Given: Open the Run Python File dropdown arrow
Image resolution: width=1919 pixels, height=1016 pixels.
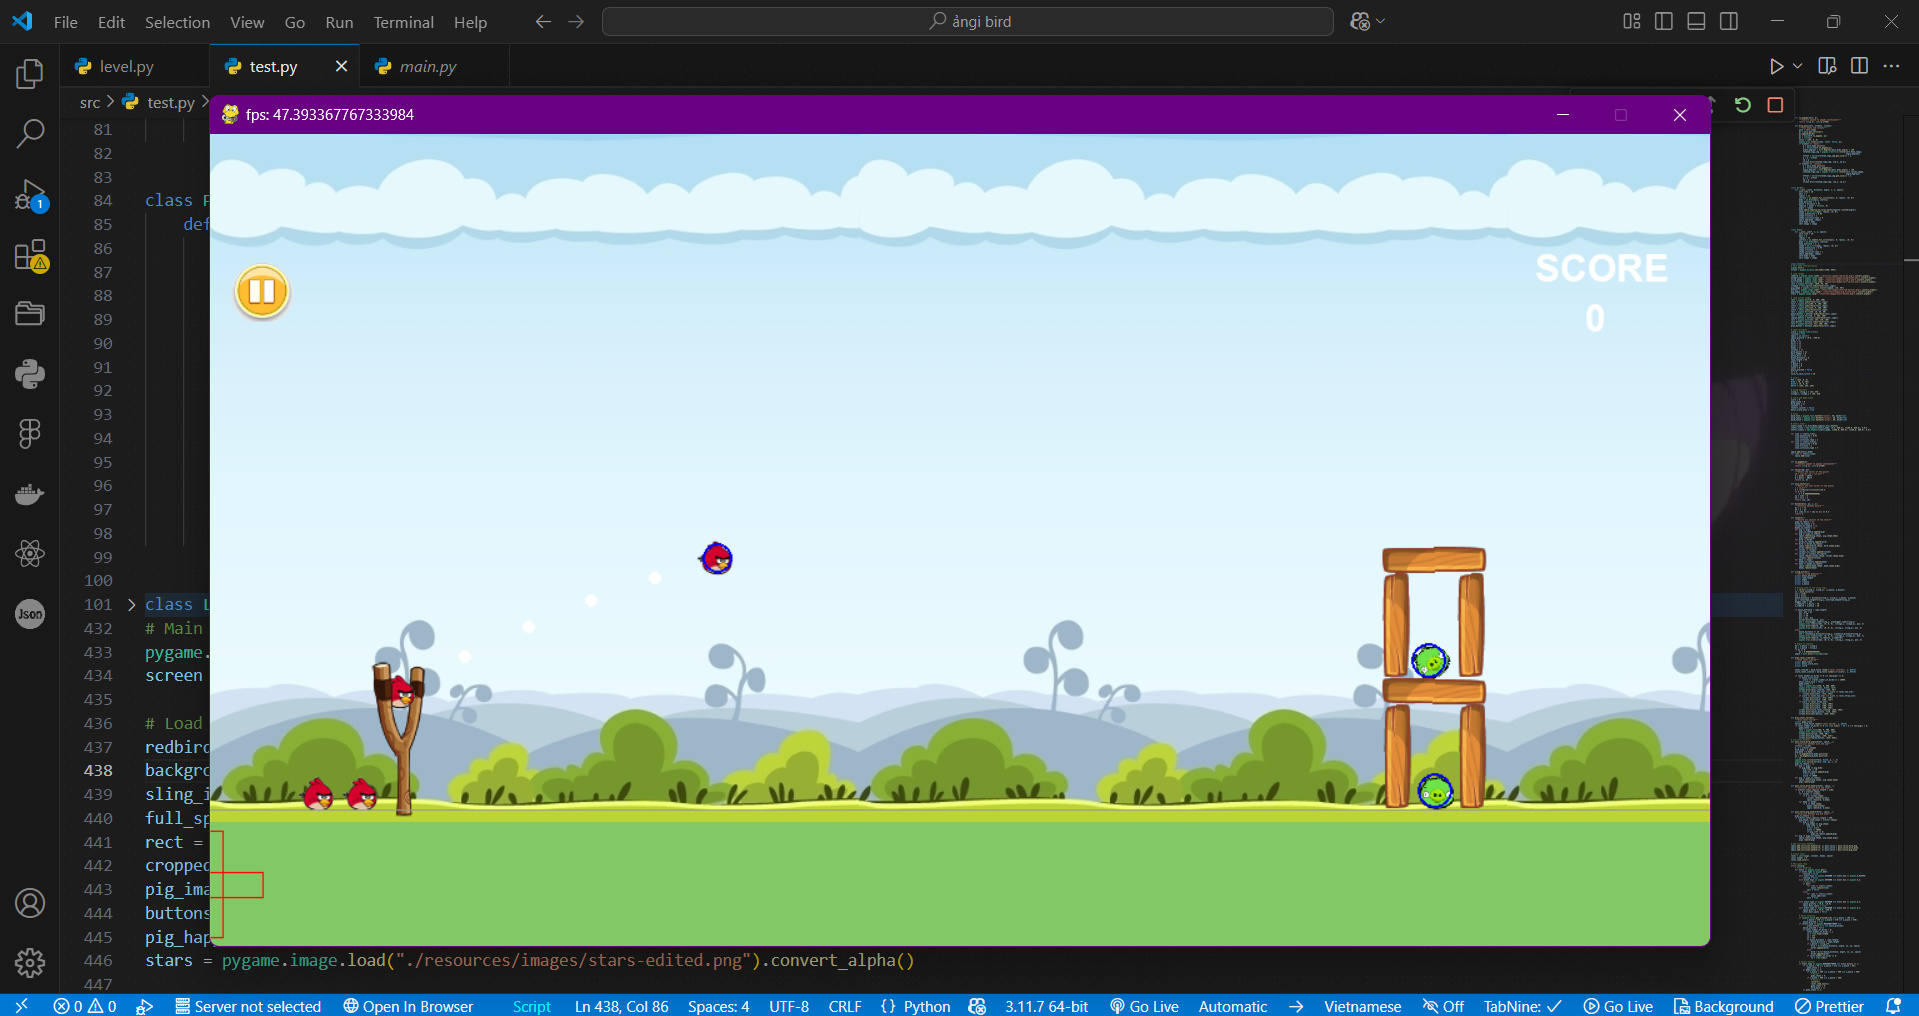Looking at the screenshot, I should pyautogui.click(x=1797, y=66).
